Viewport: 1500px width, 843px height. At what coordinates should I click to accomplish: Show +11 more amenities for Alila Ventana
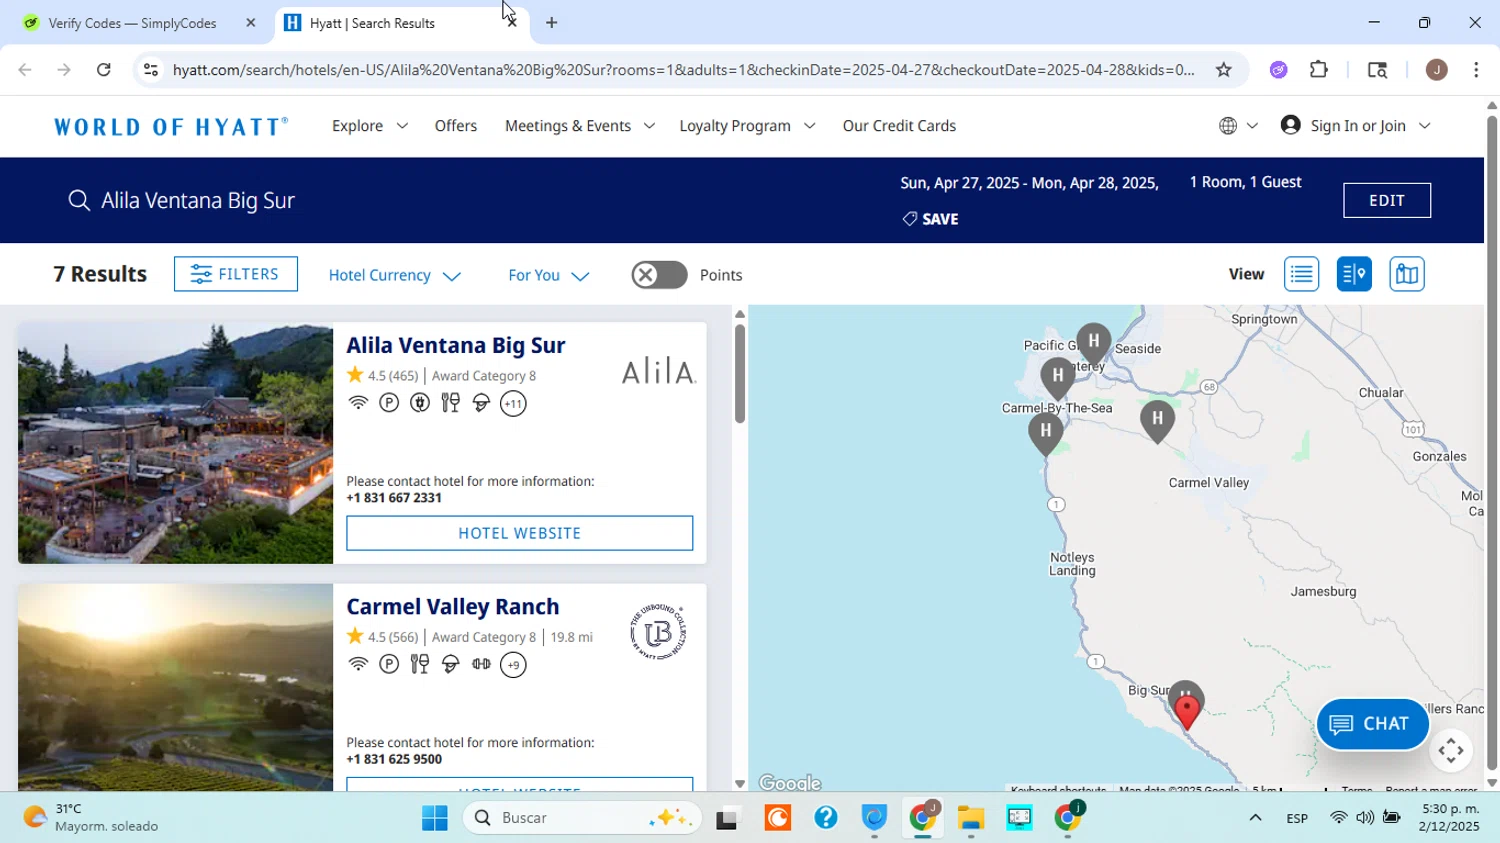(x=513, y=404)
